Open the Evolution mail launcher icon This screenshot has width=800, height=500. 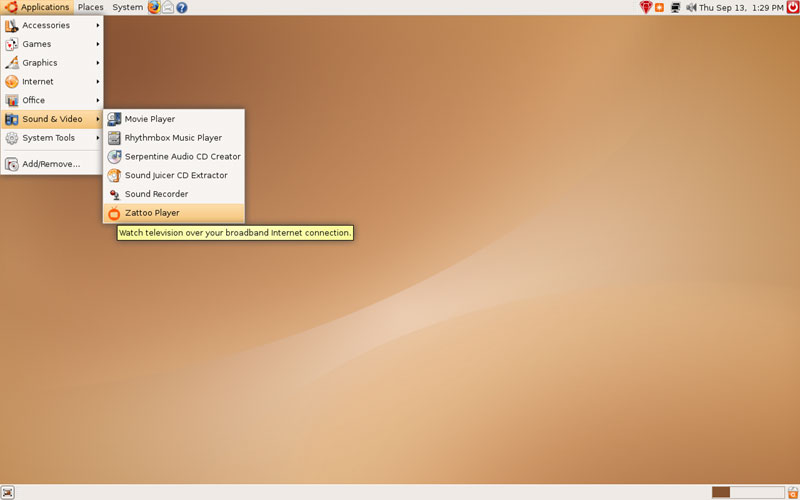(x=168, y=7)
